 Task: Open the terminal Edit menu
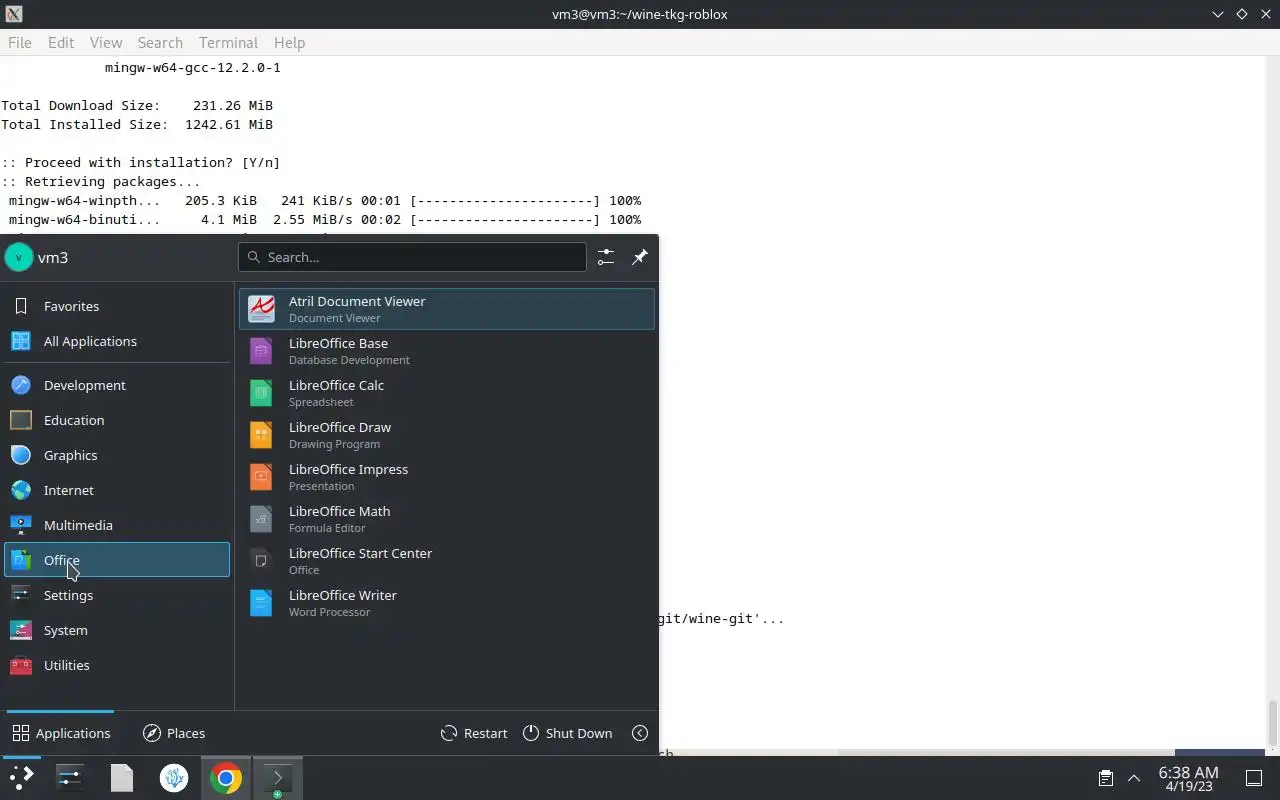(61, 42)
